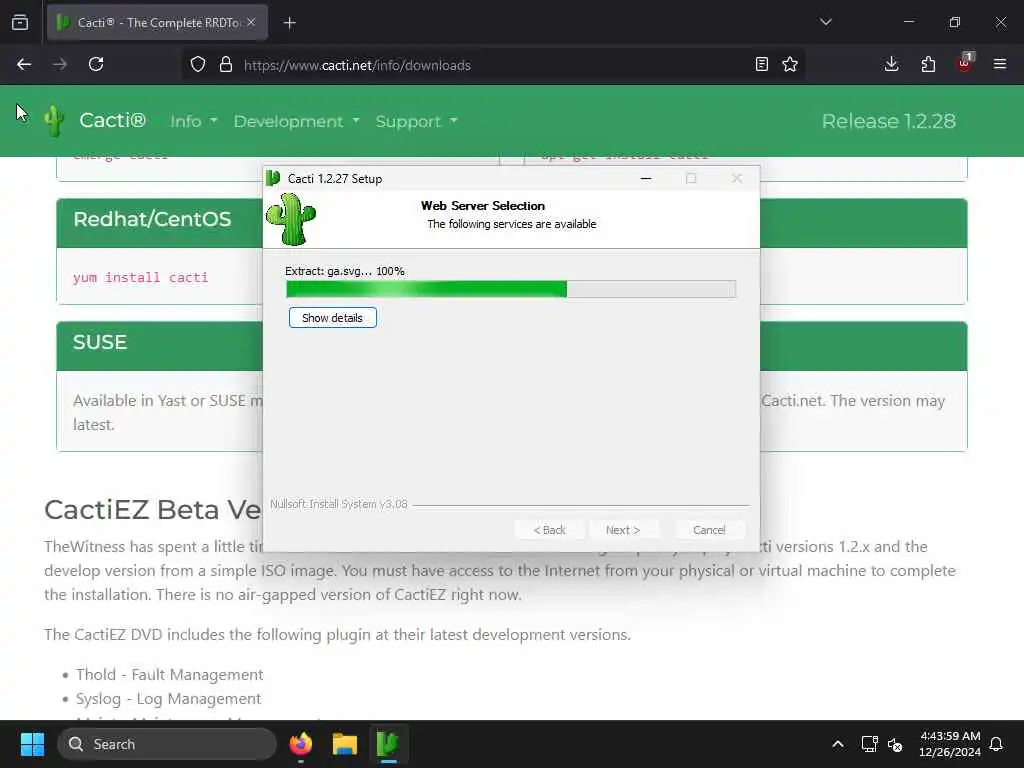
Task: Open File Explorer from the taskbar
Action: pyautogui.click(x=344, y=744)
